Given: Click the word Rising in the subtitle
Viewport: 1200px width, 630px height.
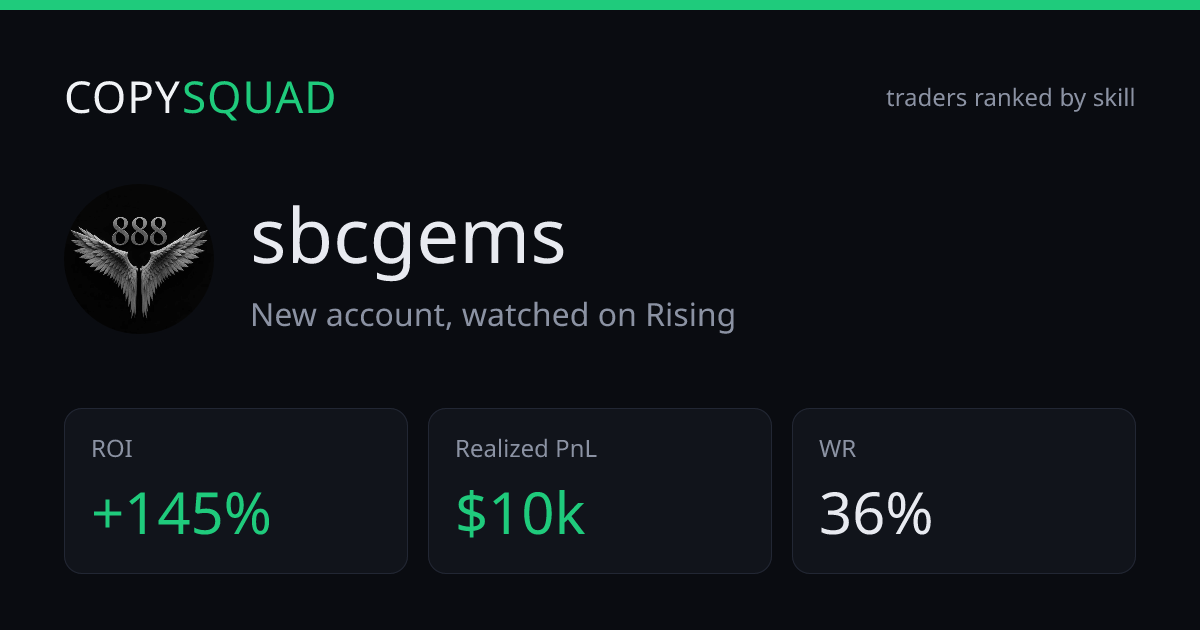Looking at the screenshot, I should pyautogui.click(x=690, y=315).
